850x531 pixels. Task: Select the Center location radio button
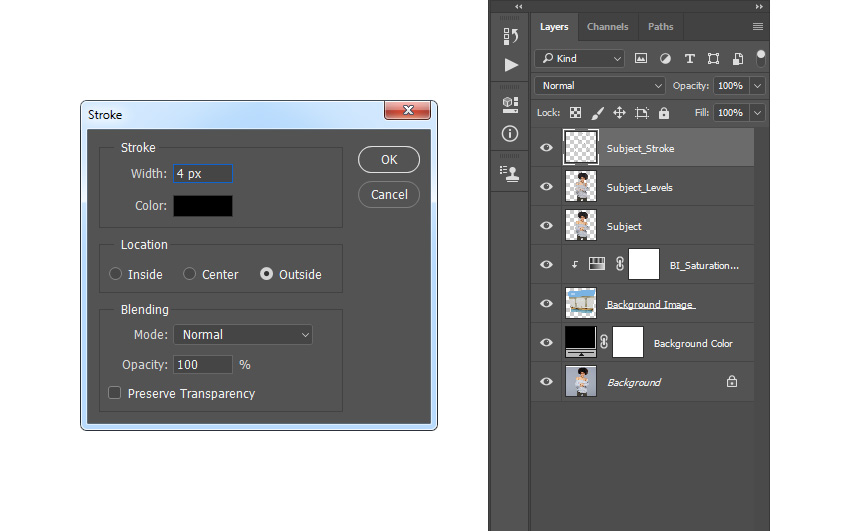[x=190, y=274]
